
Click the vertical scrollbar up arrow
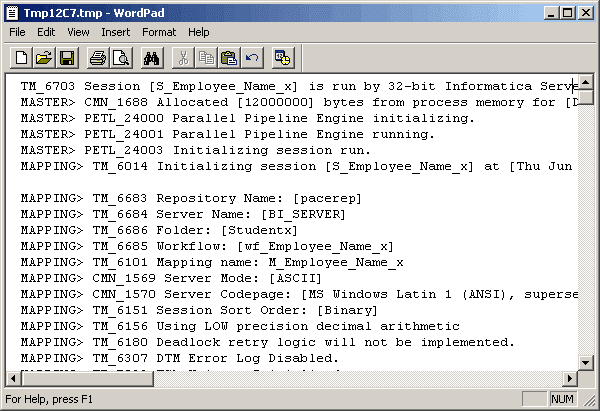tap(586, 82)
